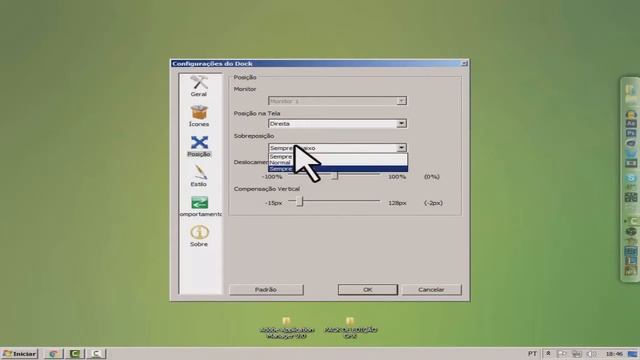The image size is (640, 360).
Task: Open the Geral settings section
Action: tap(199, 86)
